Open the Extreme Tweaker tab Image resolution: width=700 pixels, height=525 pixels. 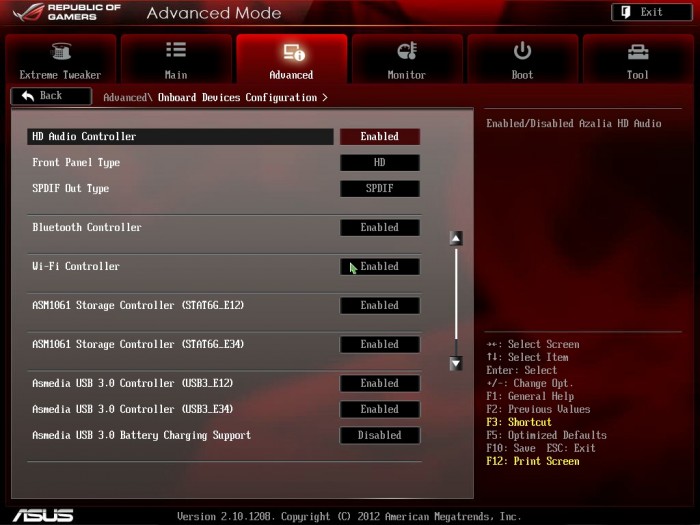pos(61,58)
